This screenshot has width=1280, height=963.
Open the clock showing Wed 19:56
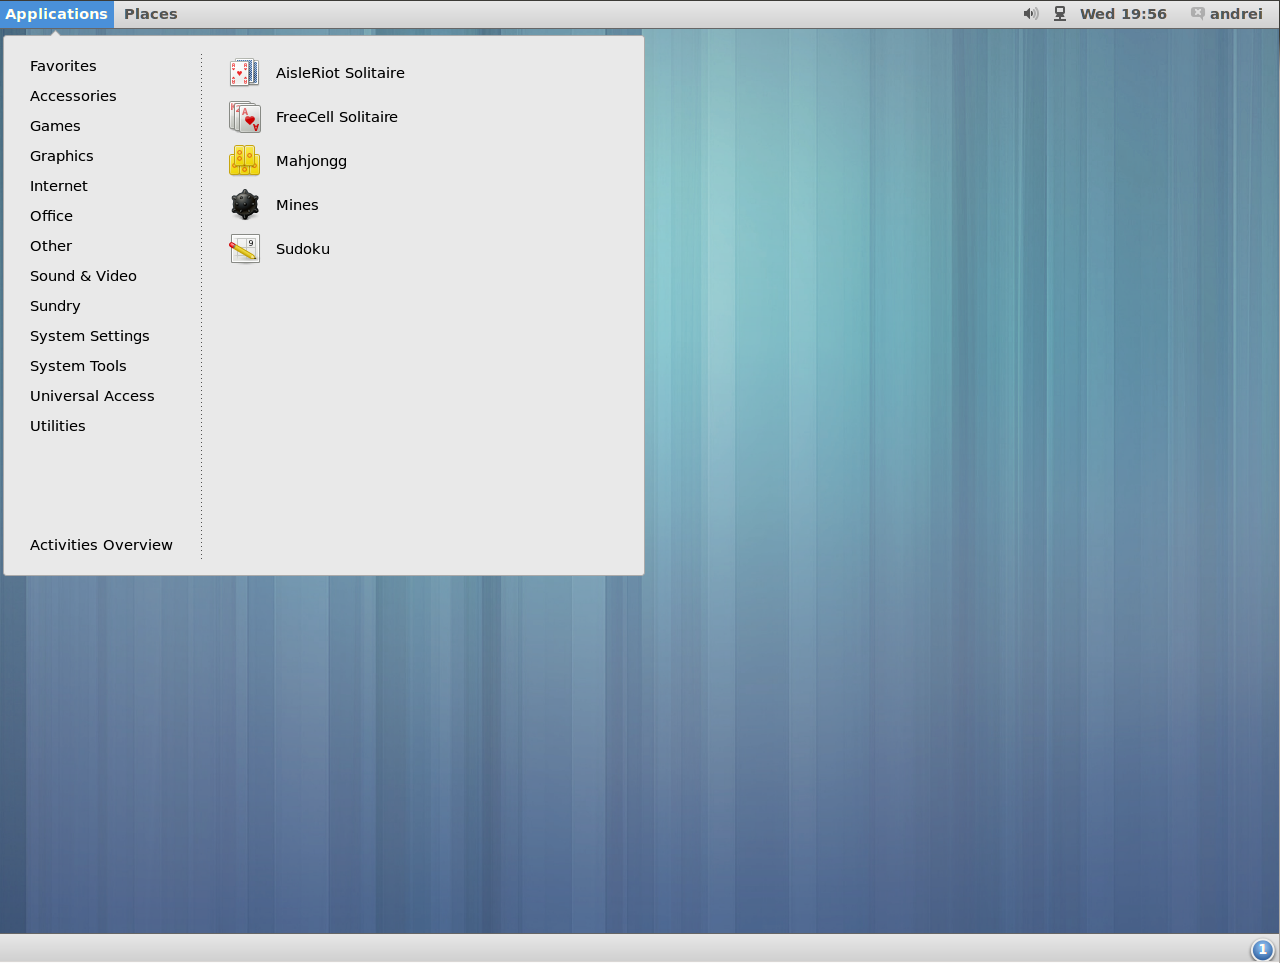[1123, 14]
